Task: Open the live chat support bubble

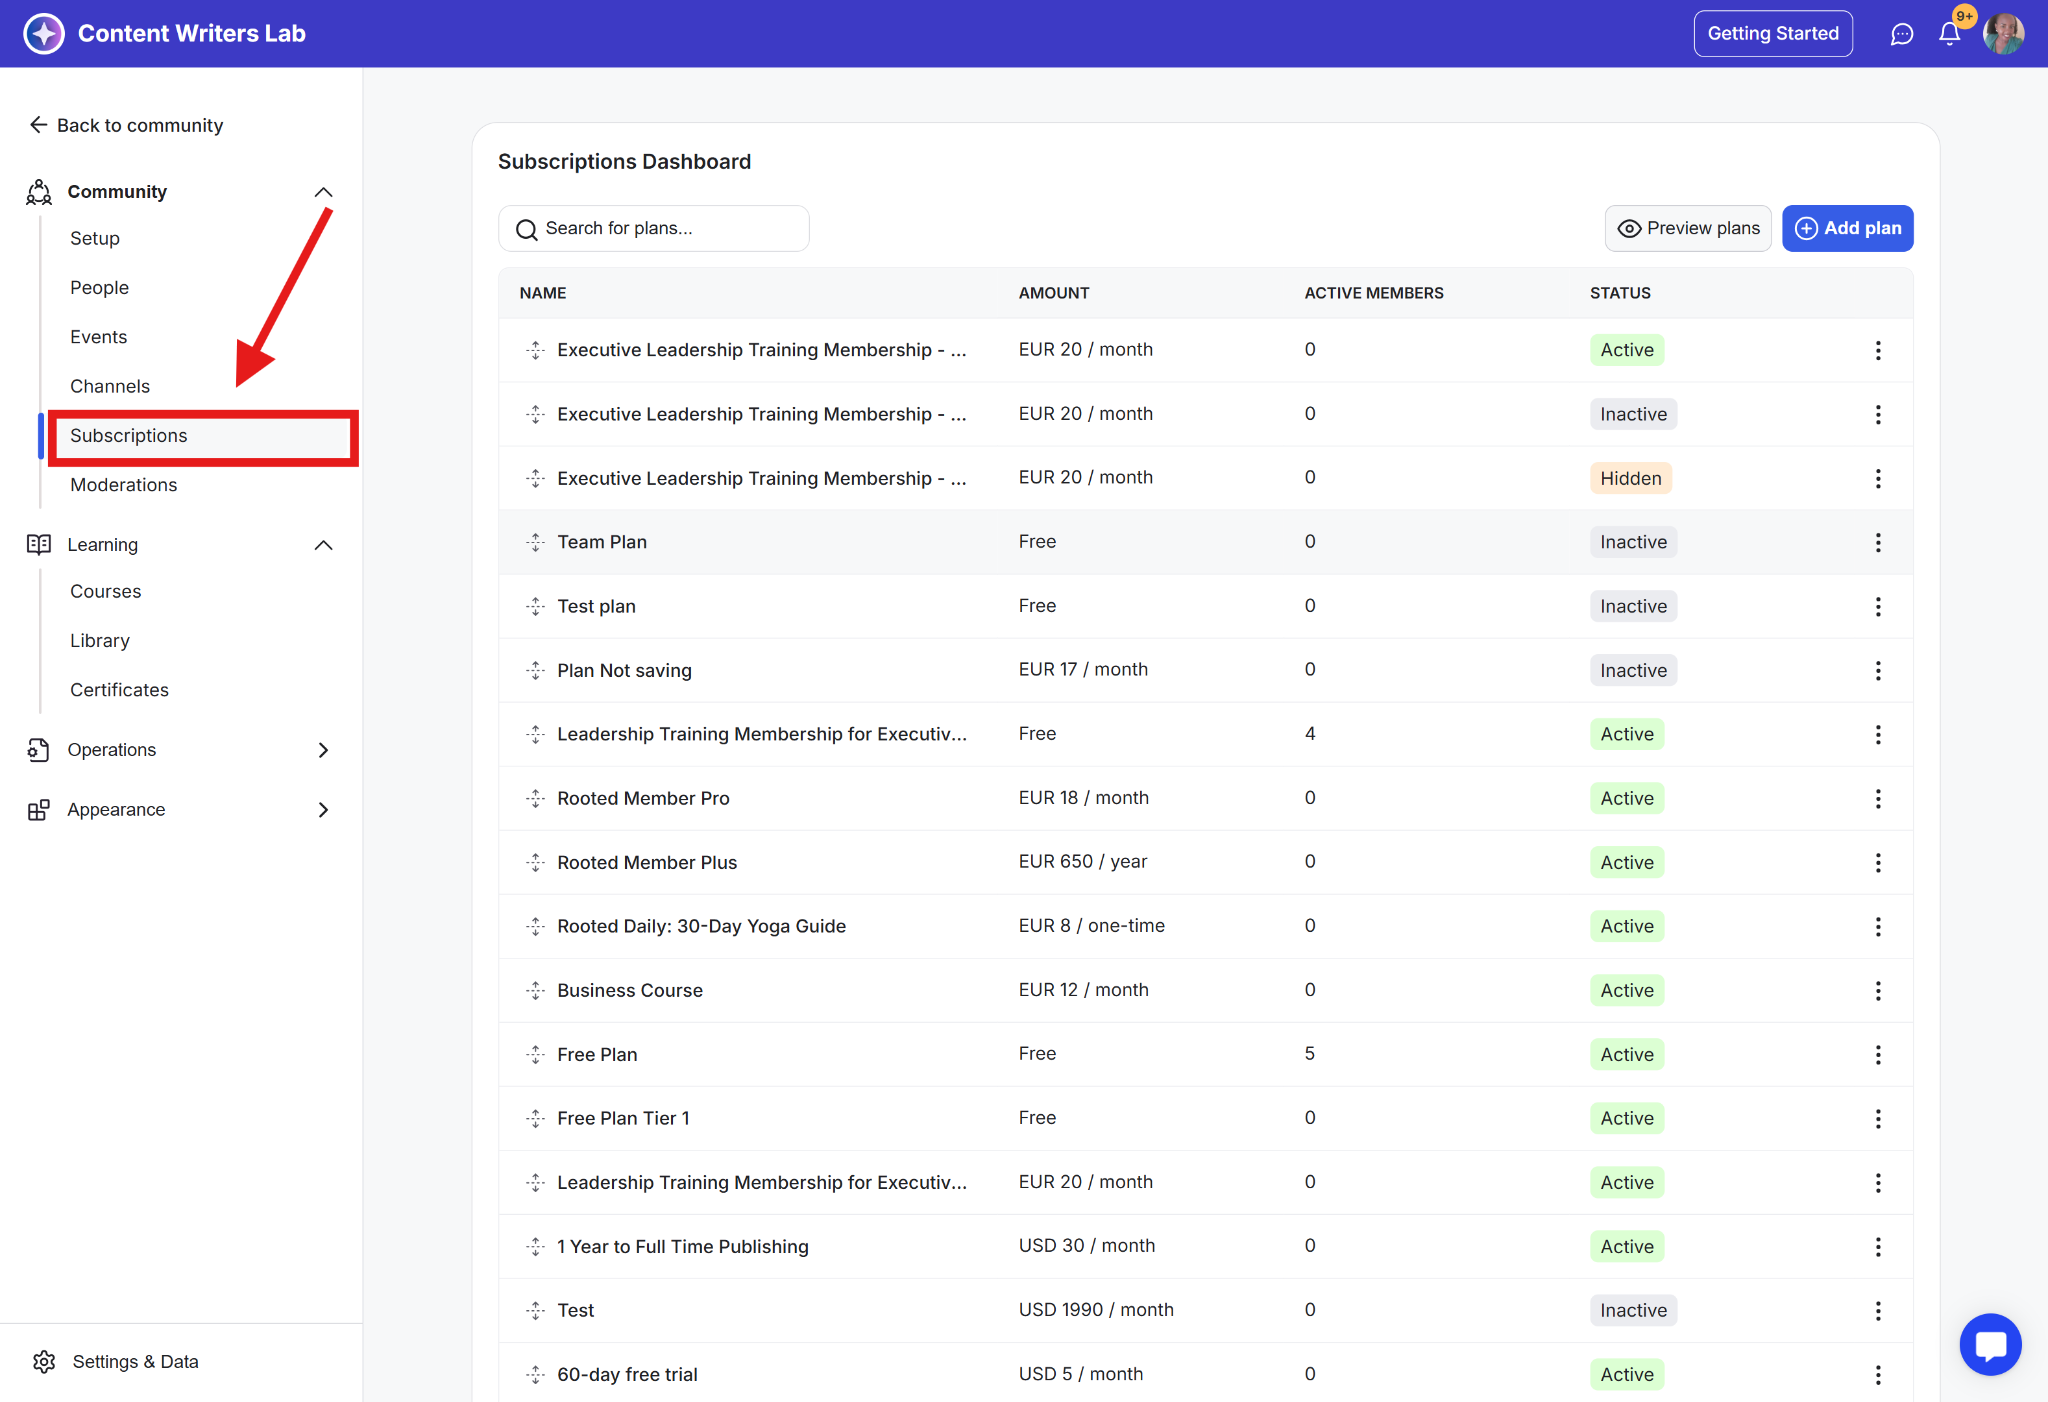Action: click(1990, 1344)
